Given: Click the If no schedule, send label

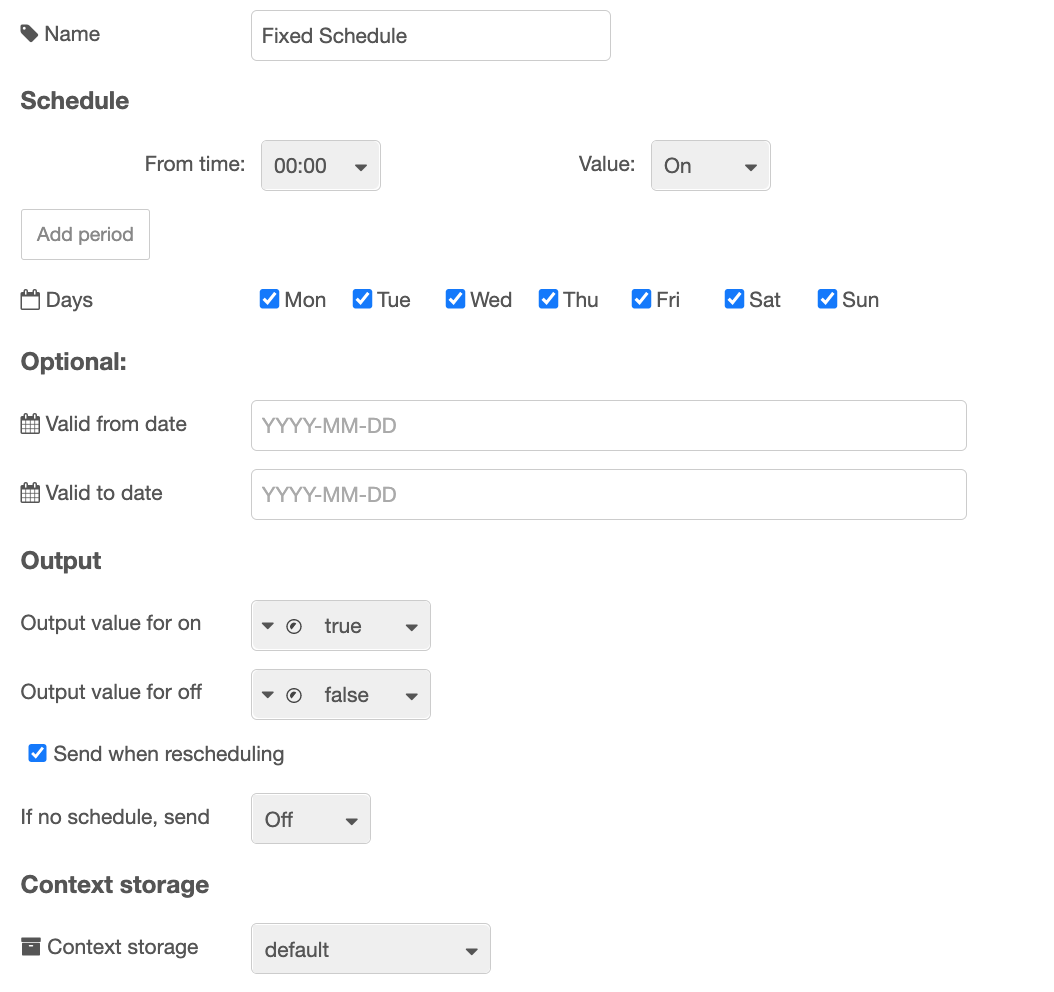Looking at the screenshot, I should tap(115, 817).
